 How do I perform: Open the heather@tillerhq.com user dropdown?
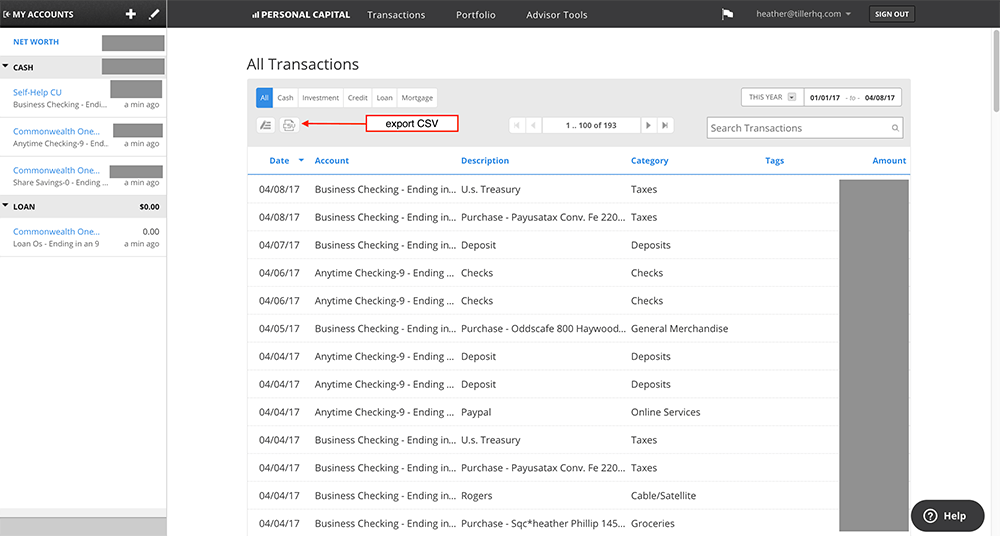tap(804, 14)
